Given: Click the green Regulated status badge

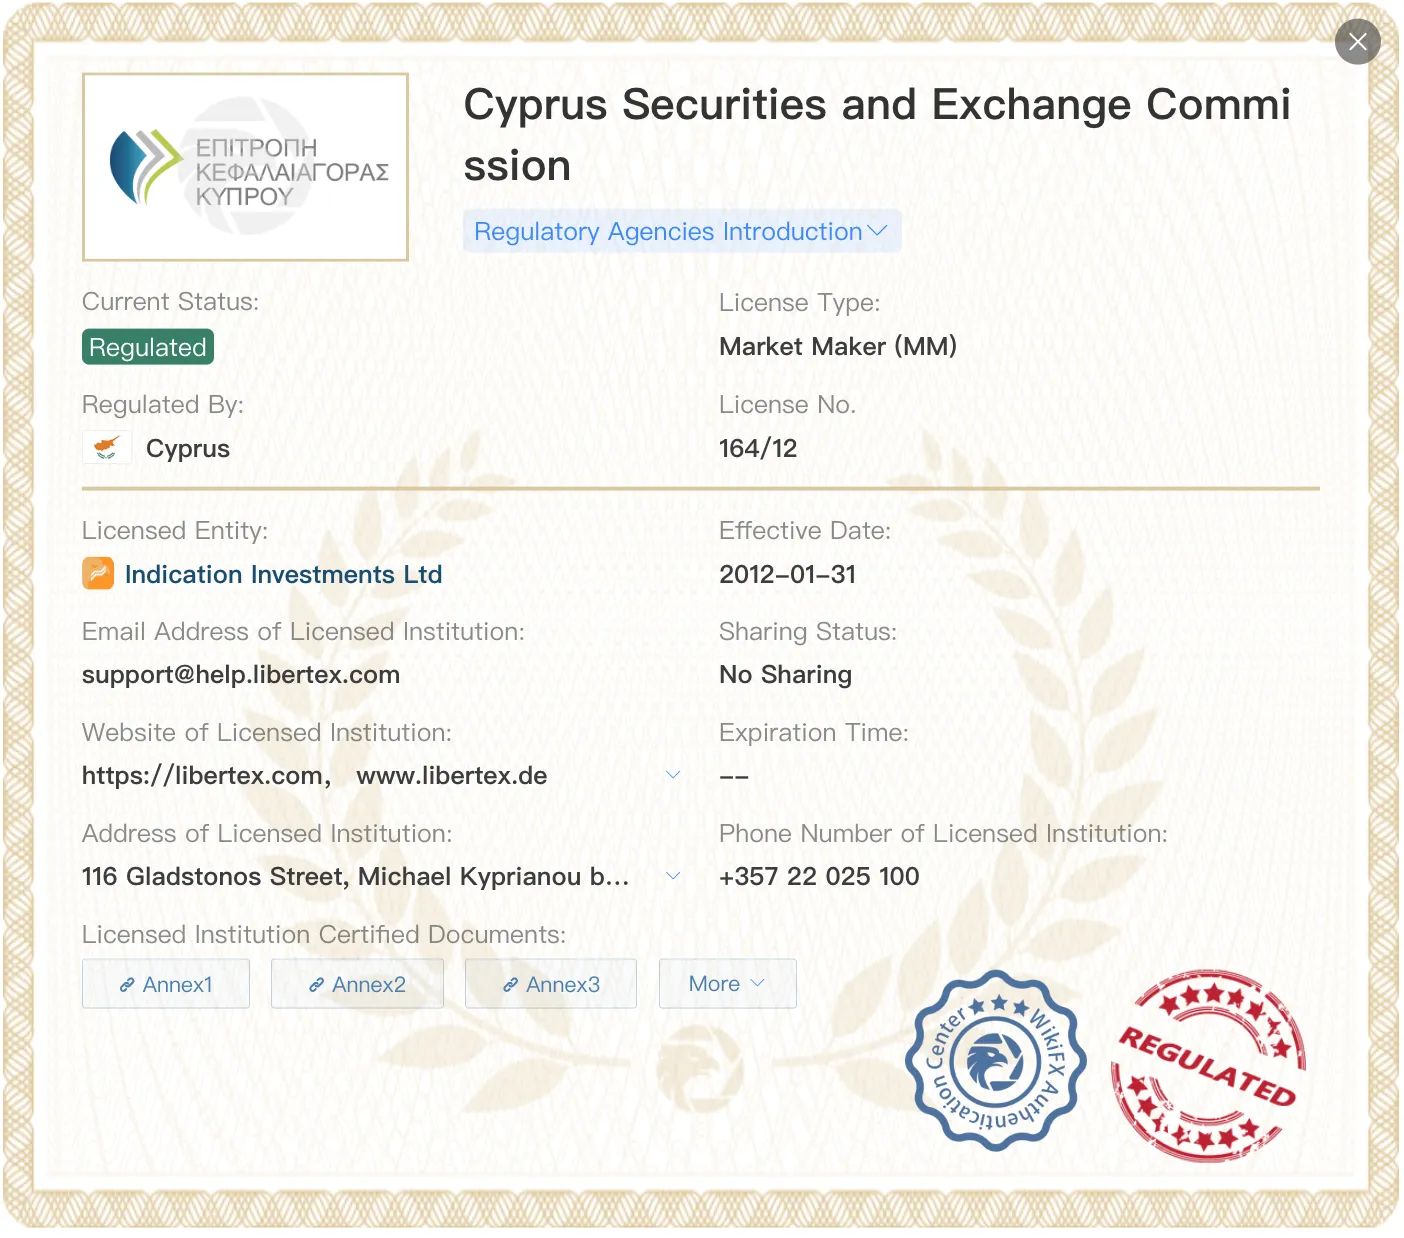Looking at the screenshot, I should tap(148, 347).
